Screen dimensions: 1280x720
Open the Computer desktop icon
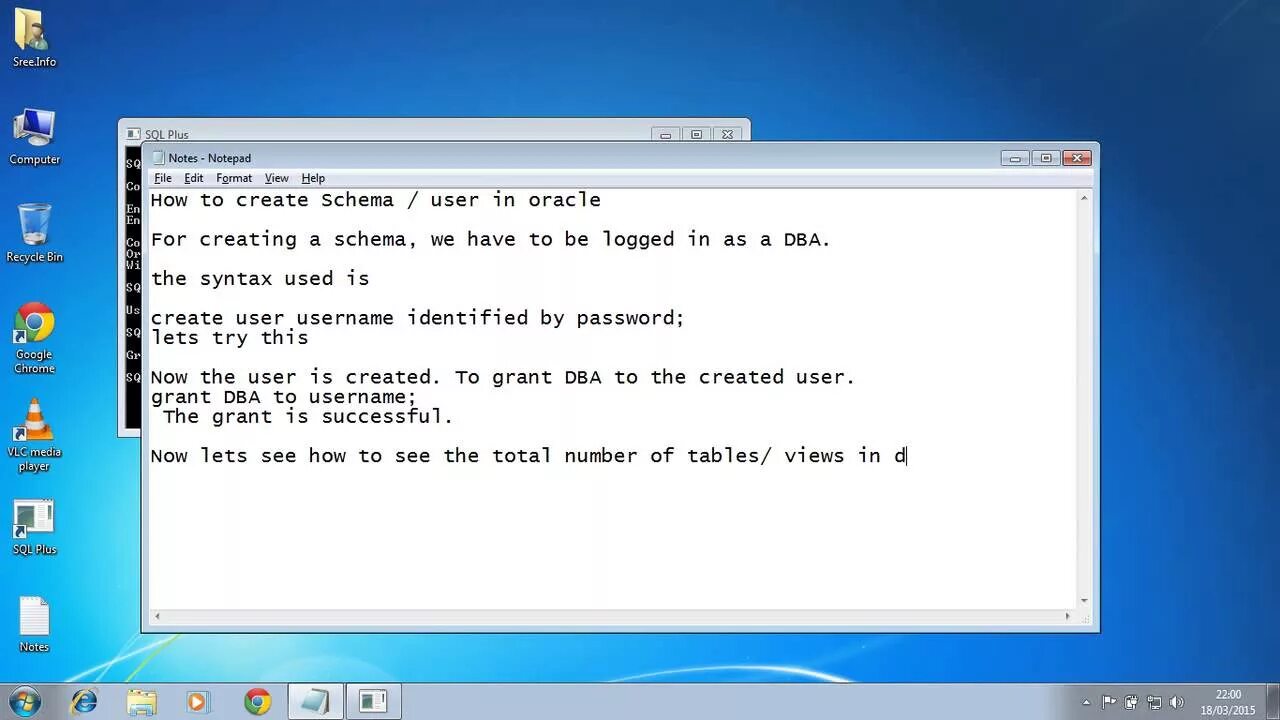[x=34, y=136]
